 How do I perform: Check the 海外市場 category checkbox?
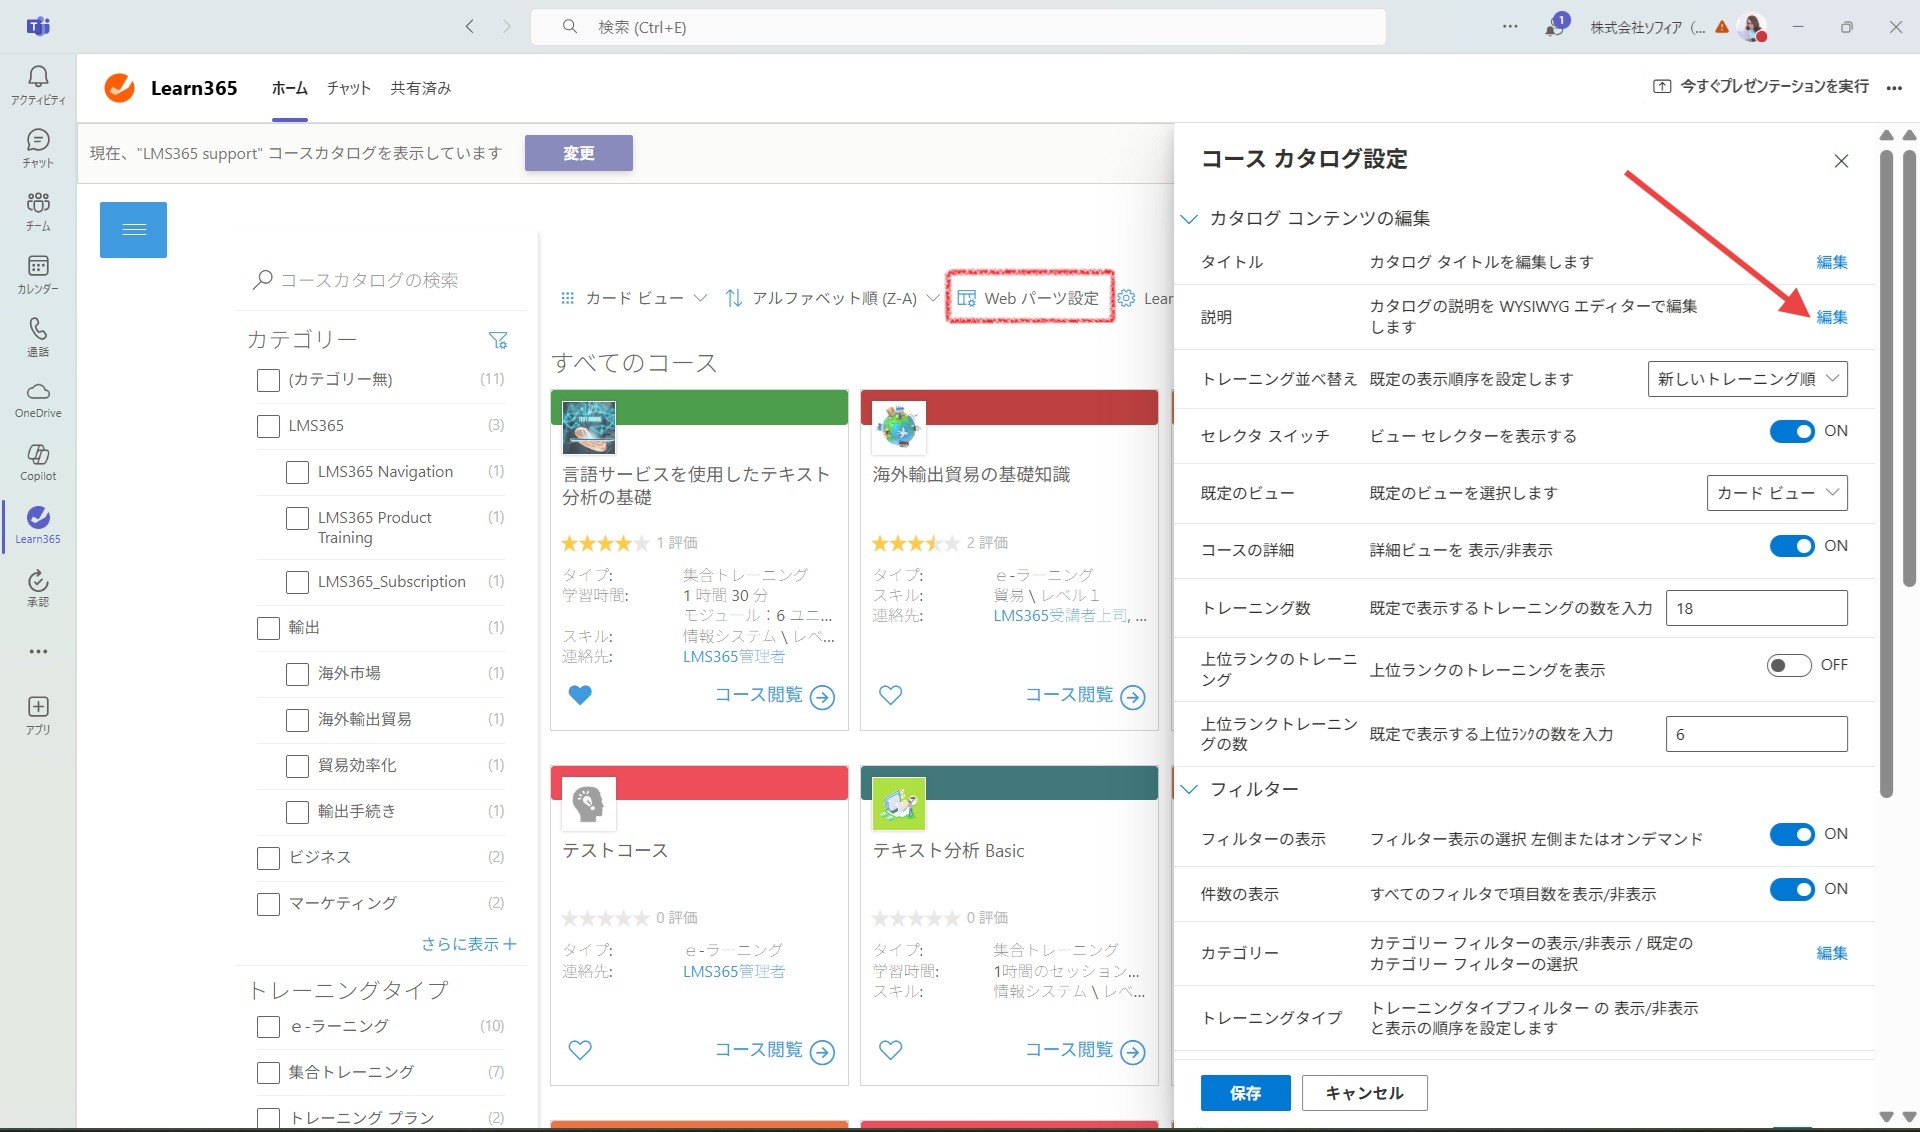click(x=297, y=674)
